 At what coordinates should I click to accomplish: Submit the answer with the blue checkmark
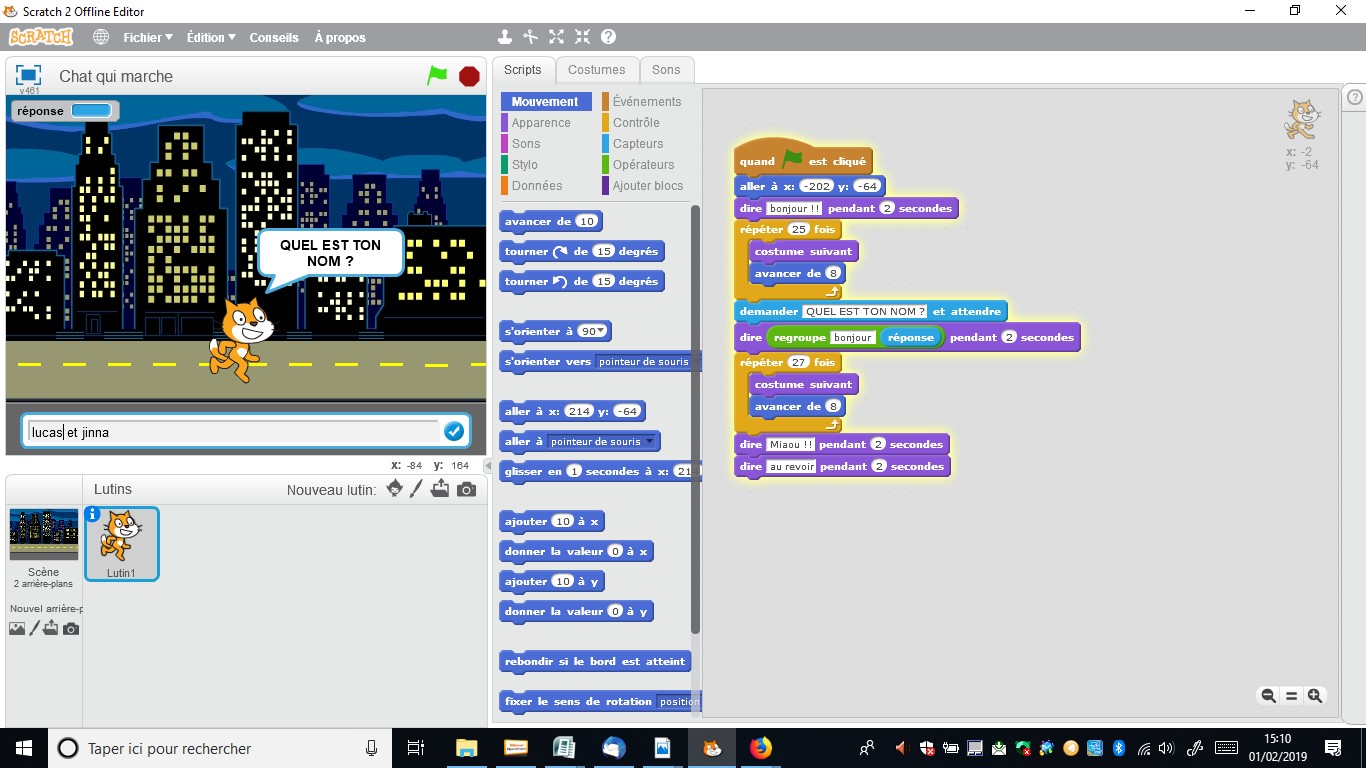454,431
